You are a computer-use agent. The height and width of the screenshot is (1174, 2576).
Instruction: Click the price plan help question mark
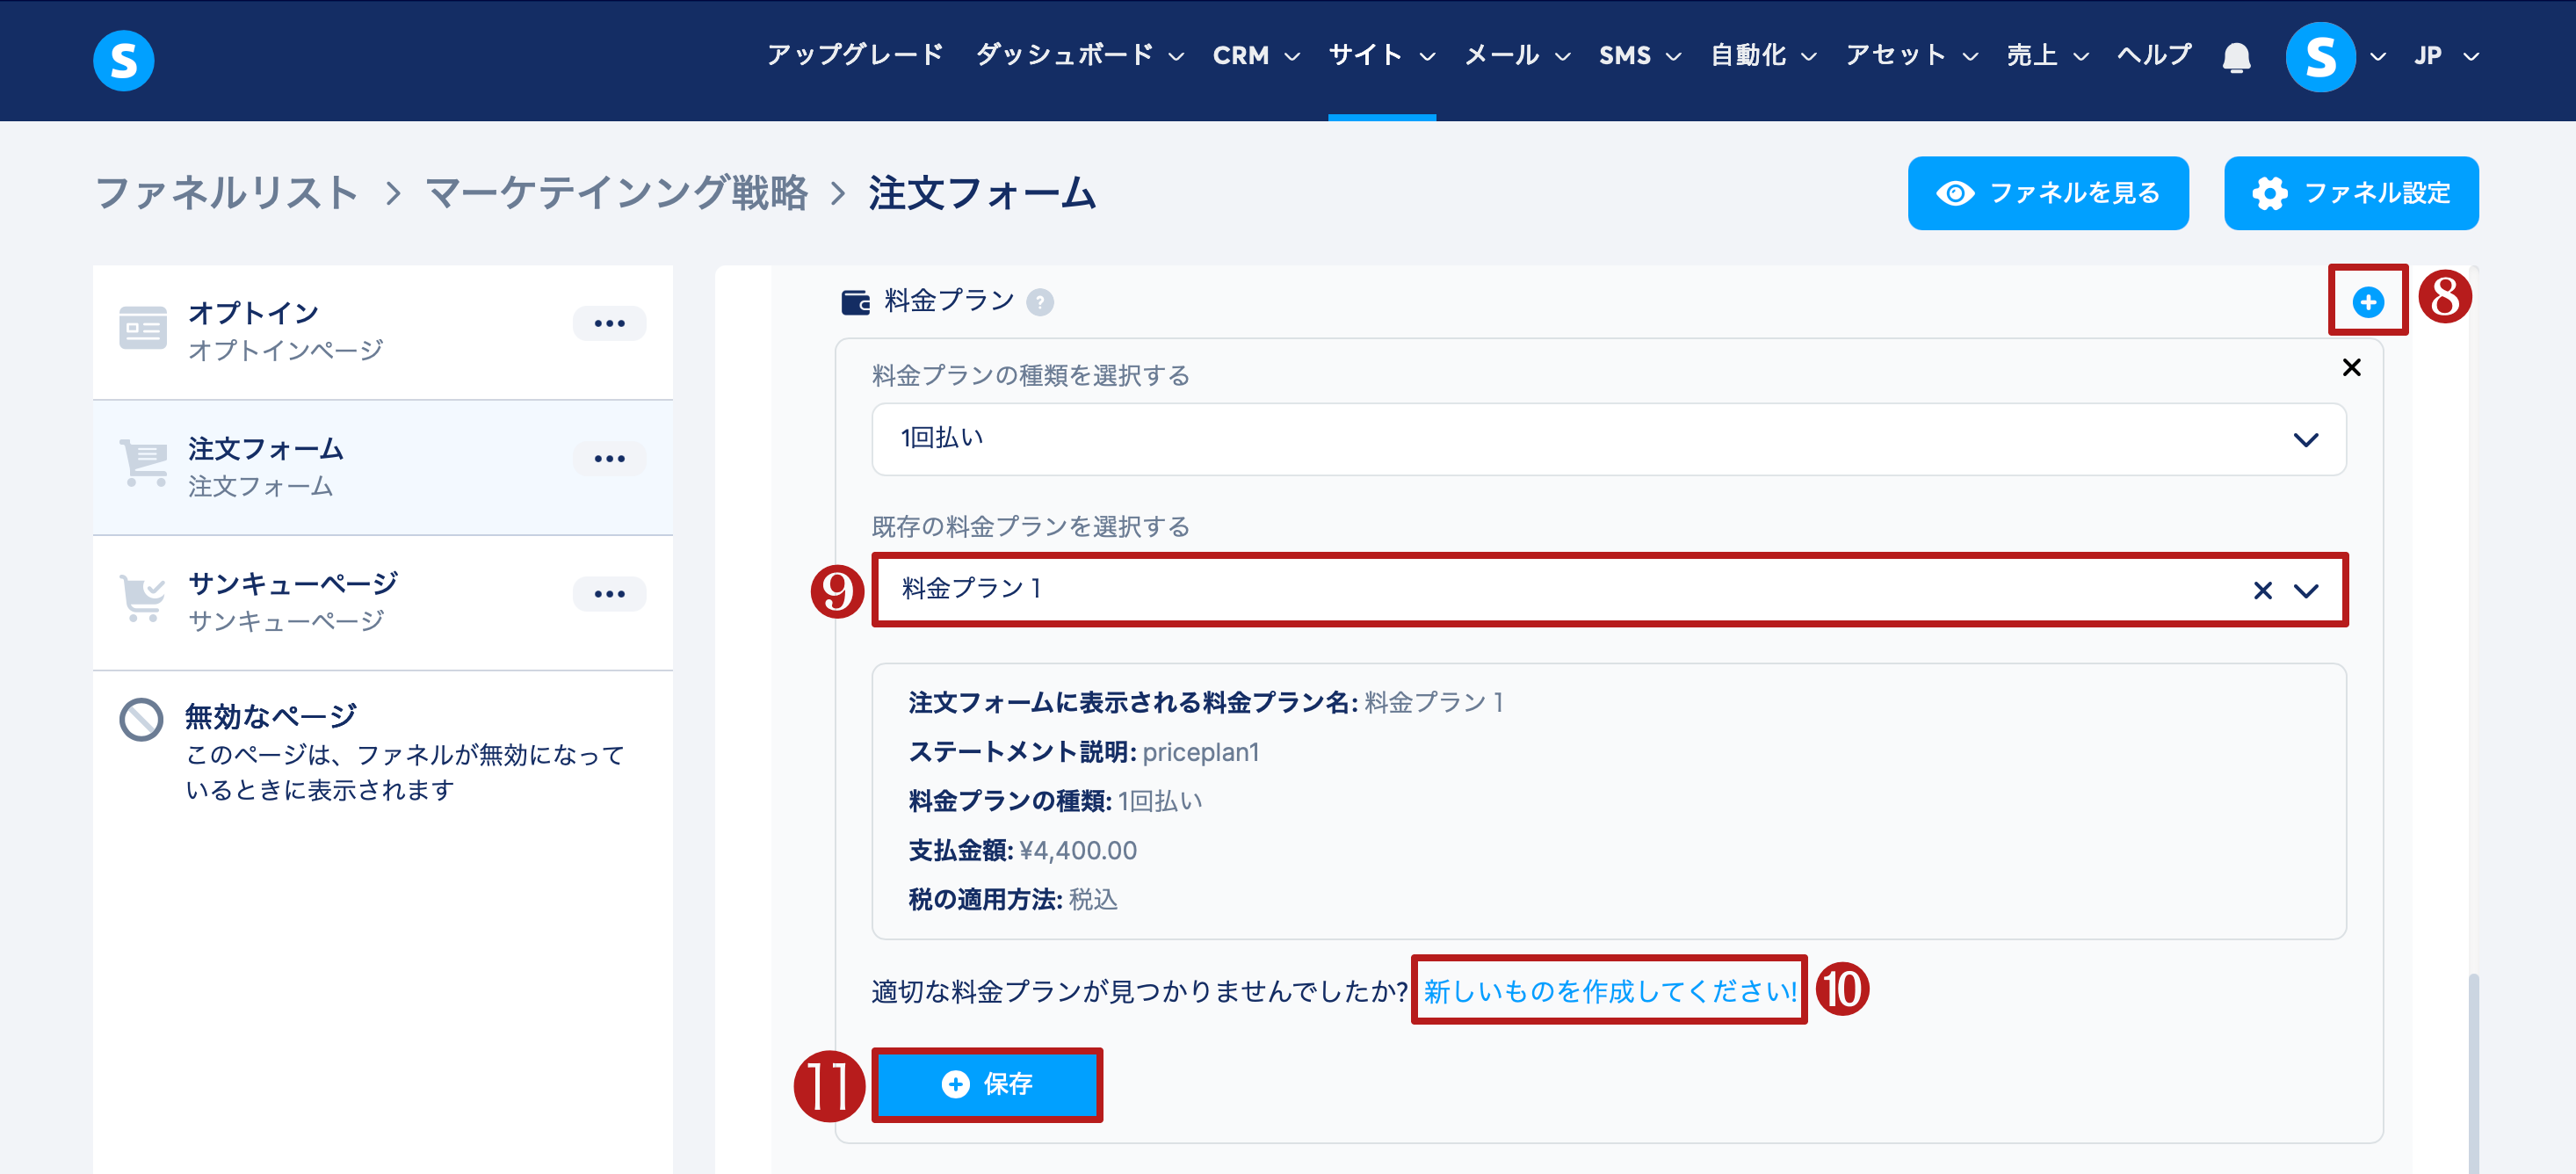1040,302
